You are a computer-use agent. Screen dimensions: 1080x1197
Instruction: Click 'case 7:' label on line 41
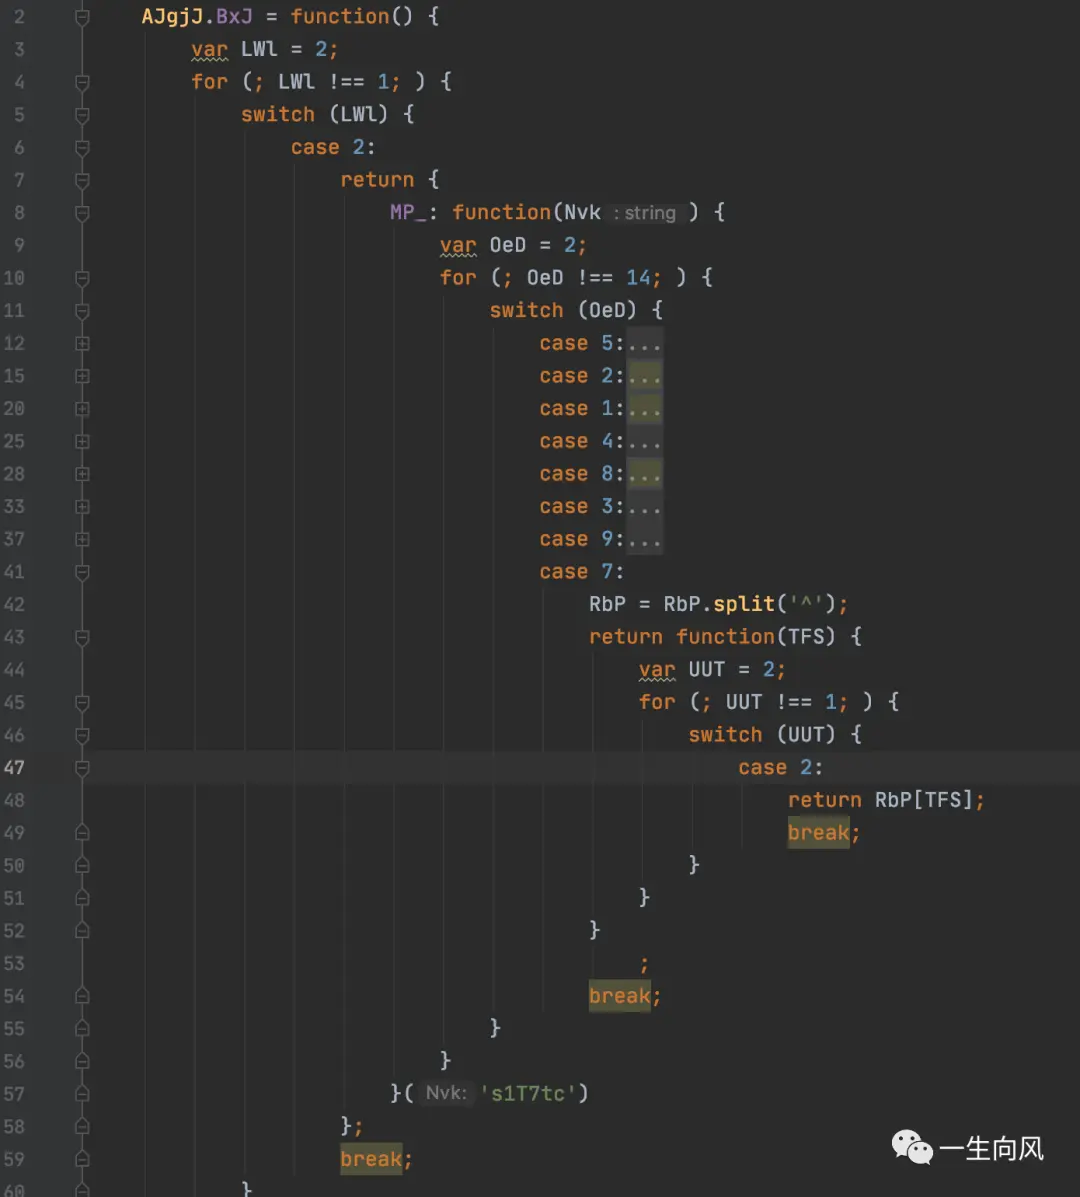[582, 572]
